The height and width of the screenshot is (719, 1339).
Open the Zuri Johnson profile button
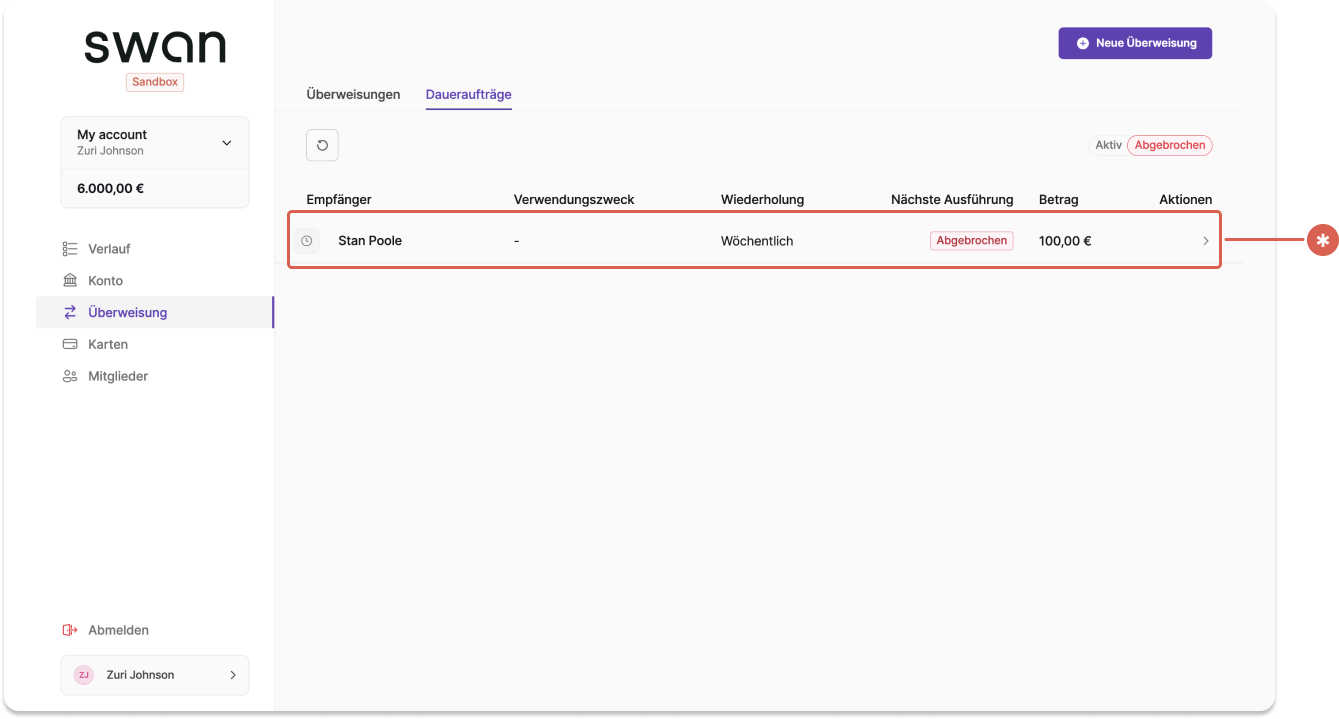click(155, 675)
